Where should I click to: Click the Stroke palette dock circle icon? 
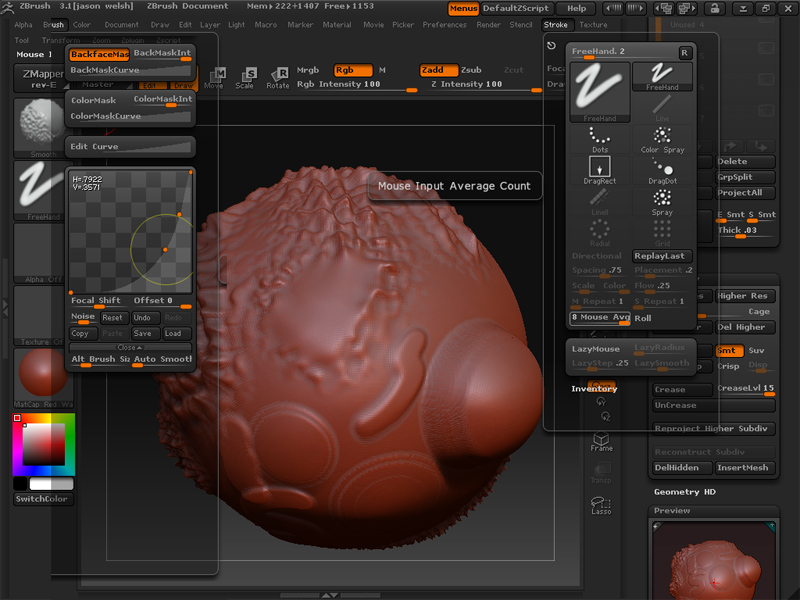(552, 45)
